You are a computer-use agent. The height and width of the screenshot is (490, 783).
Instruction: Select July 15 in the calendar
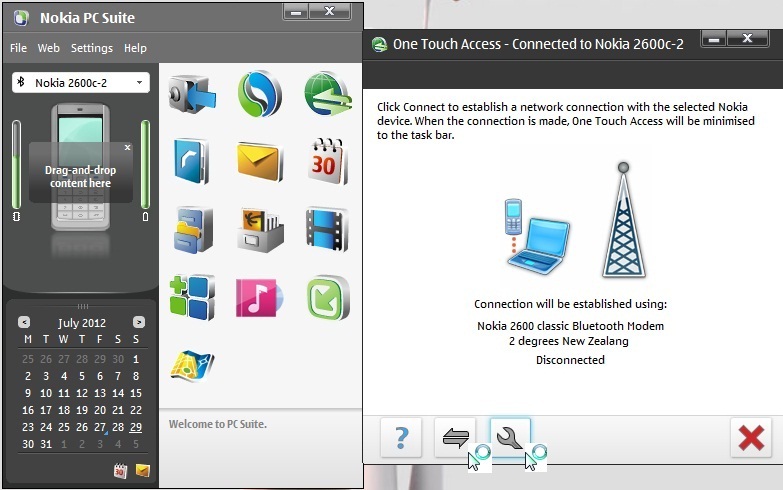pos(136,393)
